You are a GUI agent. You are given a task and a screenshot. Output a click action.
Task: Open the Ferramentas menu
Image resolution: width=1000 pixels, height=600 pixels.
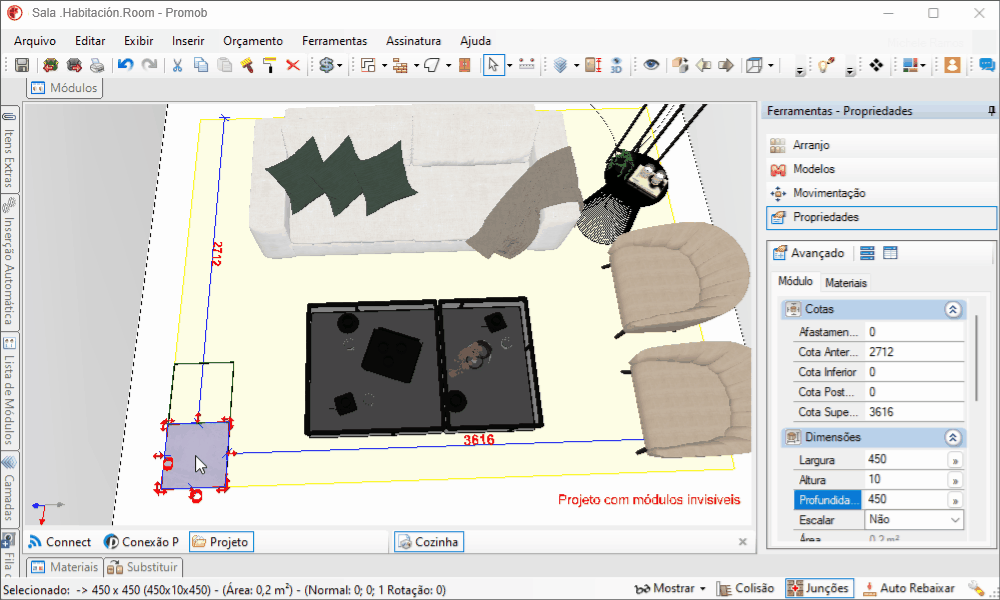[334, 41]
